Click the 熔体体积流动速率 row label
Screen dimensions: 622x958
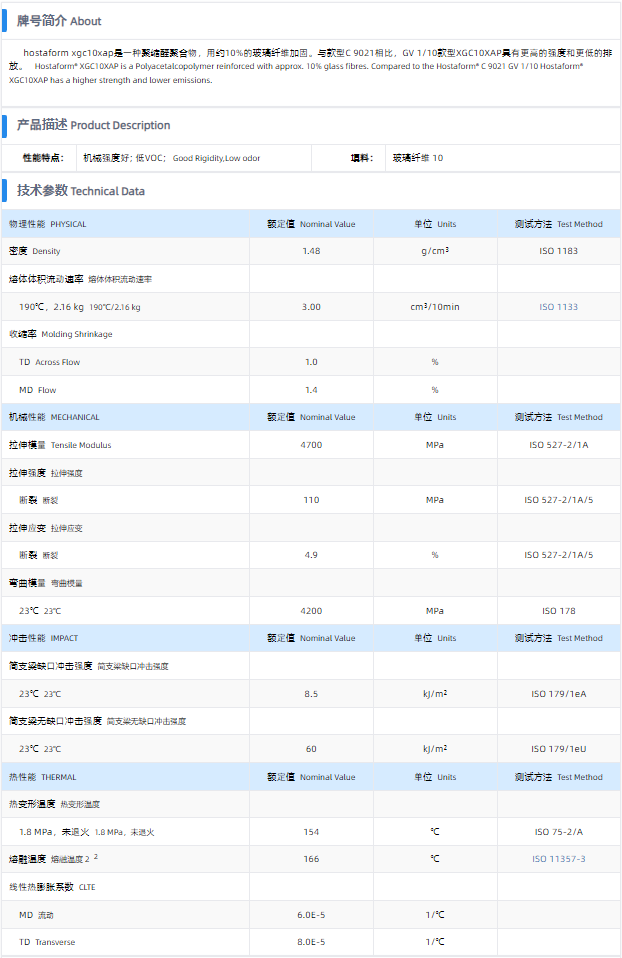80,279
